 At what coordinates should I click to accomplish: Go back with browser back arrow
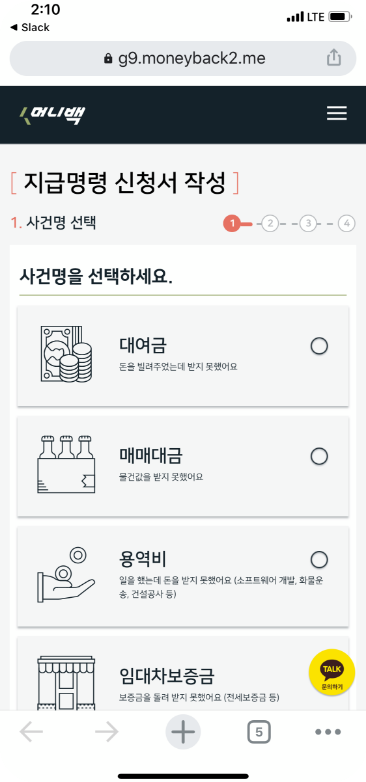tap(31, 732)
